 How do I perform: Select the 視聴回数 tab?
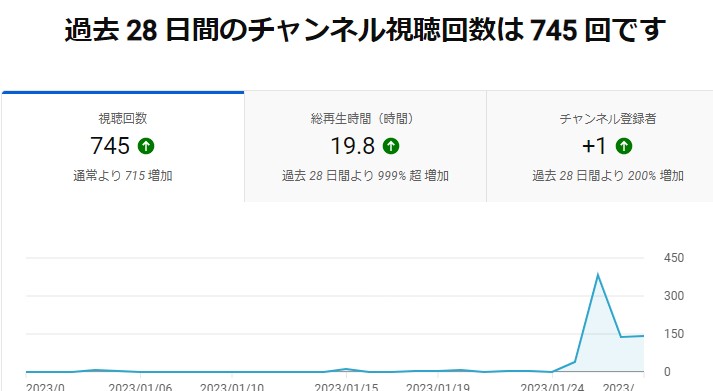123,146
